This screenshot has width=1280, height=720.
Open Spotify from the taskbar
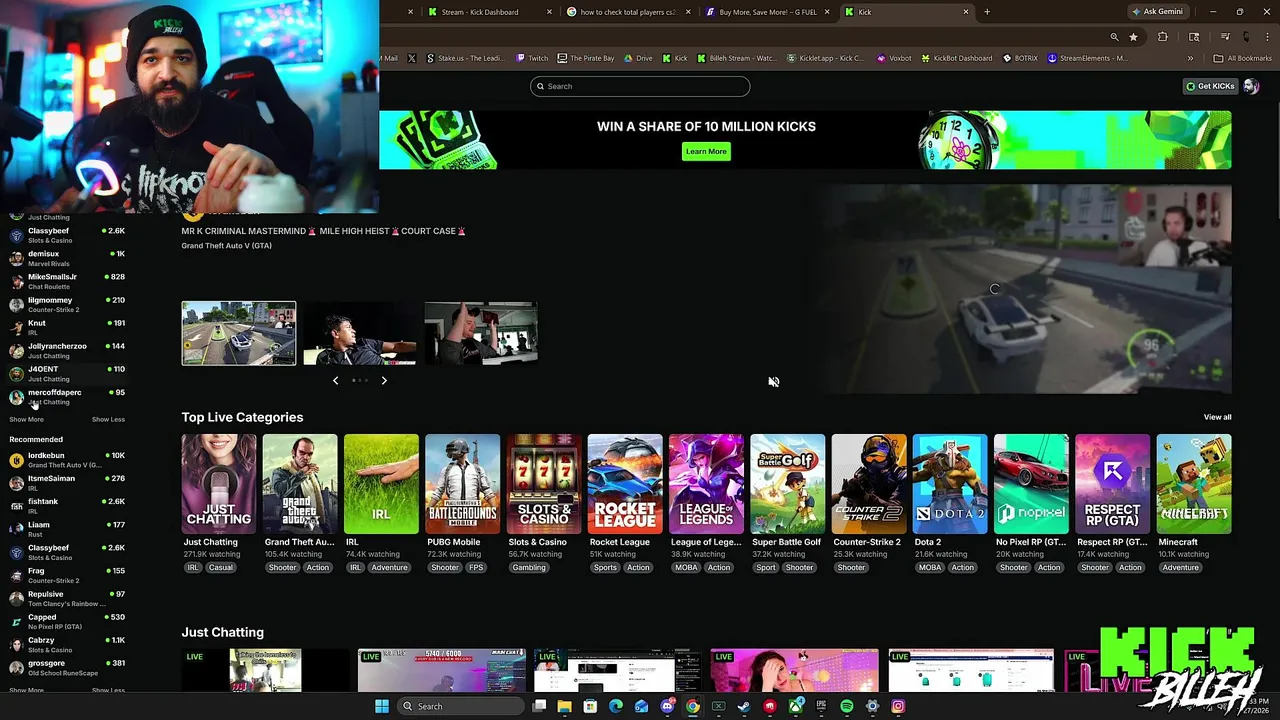pyautogui.click(x=847, y=706)
